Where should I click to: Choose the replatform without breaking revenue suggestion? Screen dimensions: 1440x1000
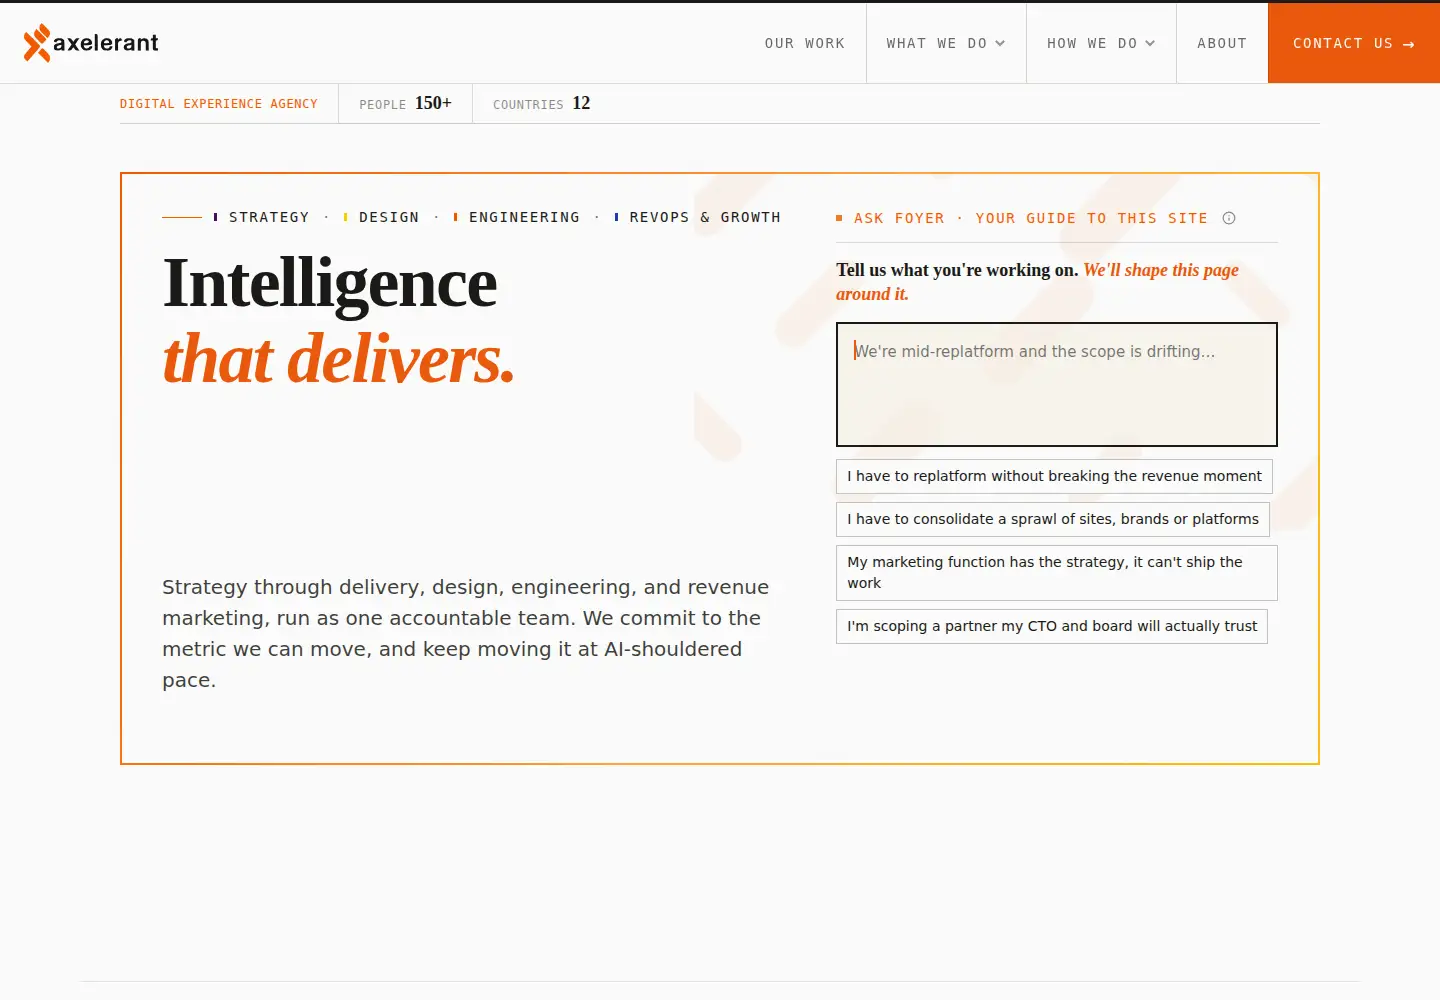coord(1054,476)
